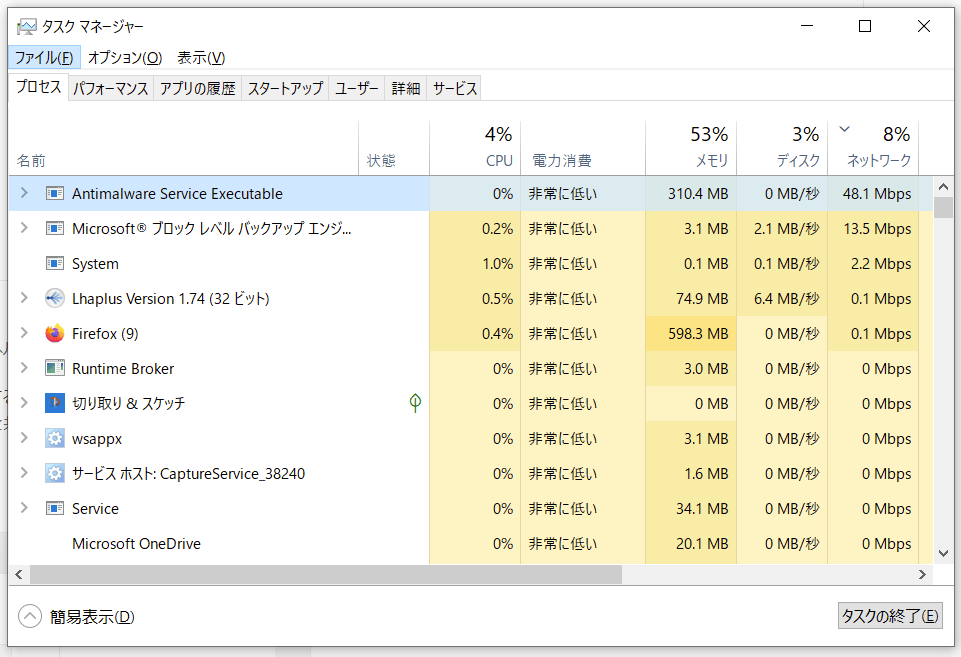Click the 2.2 Mbps network value for System
The image size is (961, 657).
881,264
